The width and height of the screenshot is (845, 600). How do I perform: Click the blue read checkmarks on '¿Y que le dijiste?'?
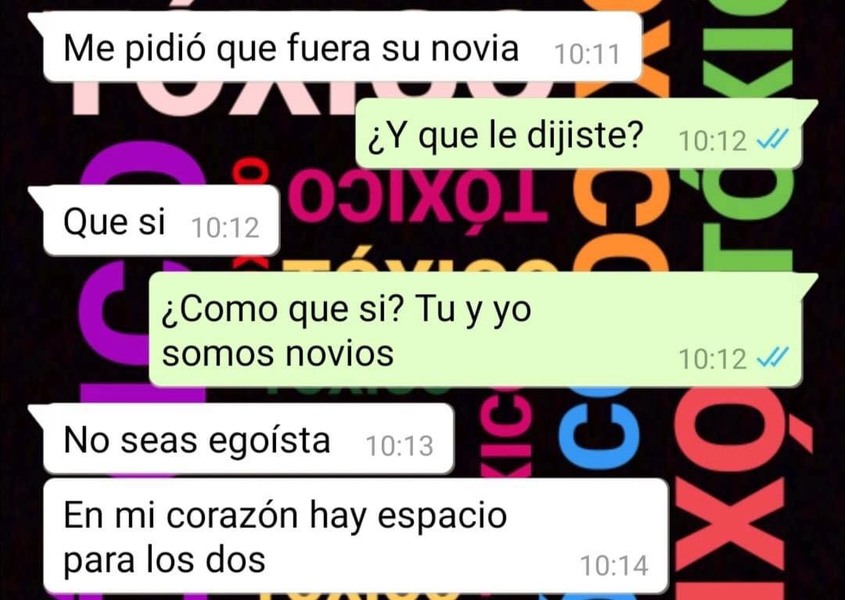(x=772, y=140)
